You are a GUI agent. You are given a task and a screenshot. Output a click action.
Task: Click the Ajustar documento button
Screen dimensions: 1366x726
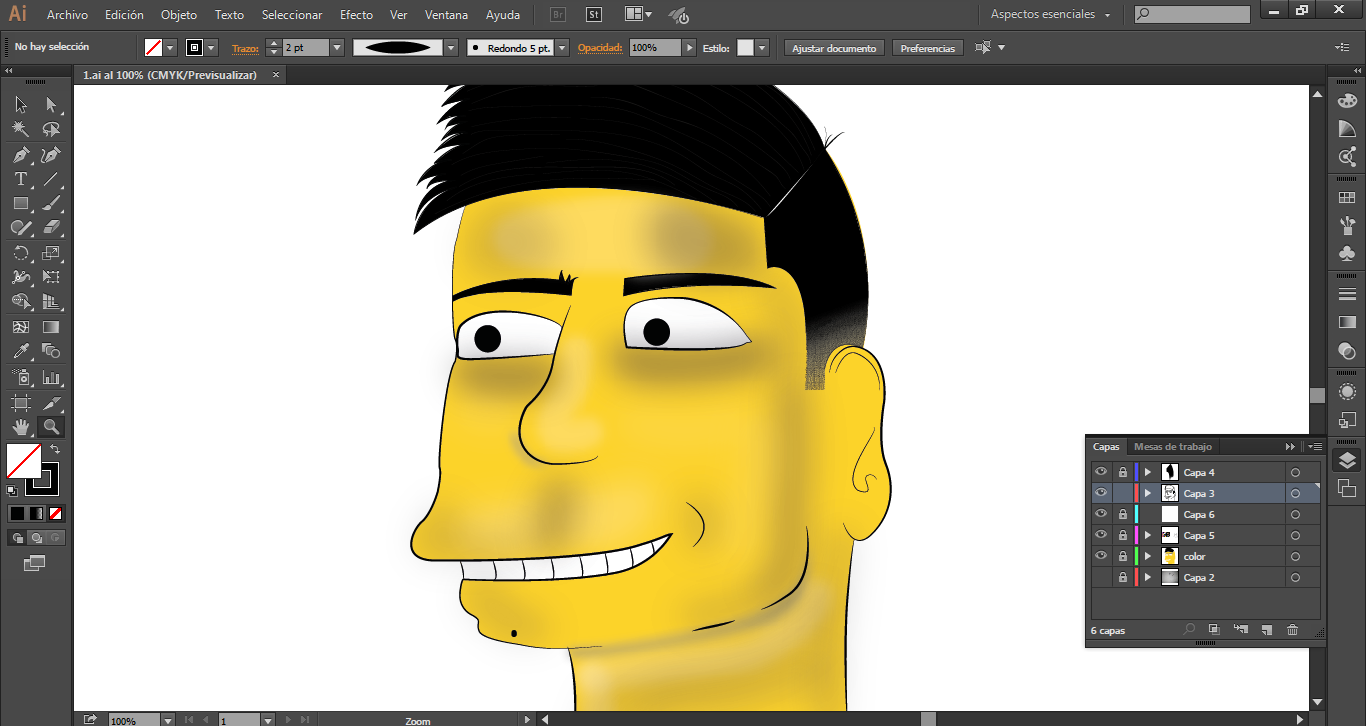(834, 48)
